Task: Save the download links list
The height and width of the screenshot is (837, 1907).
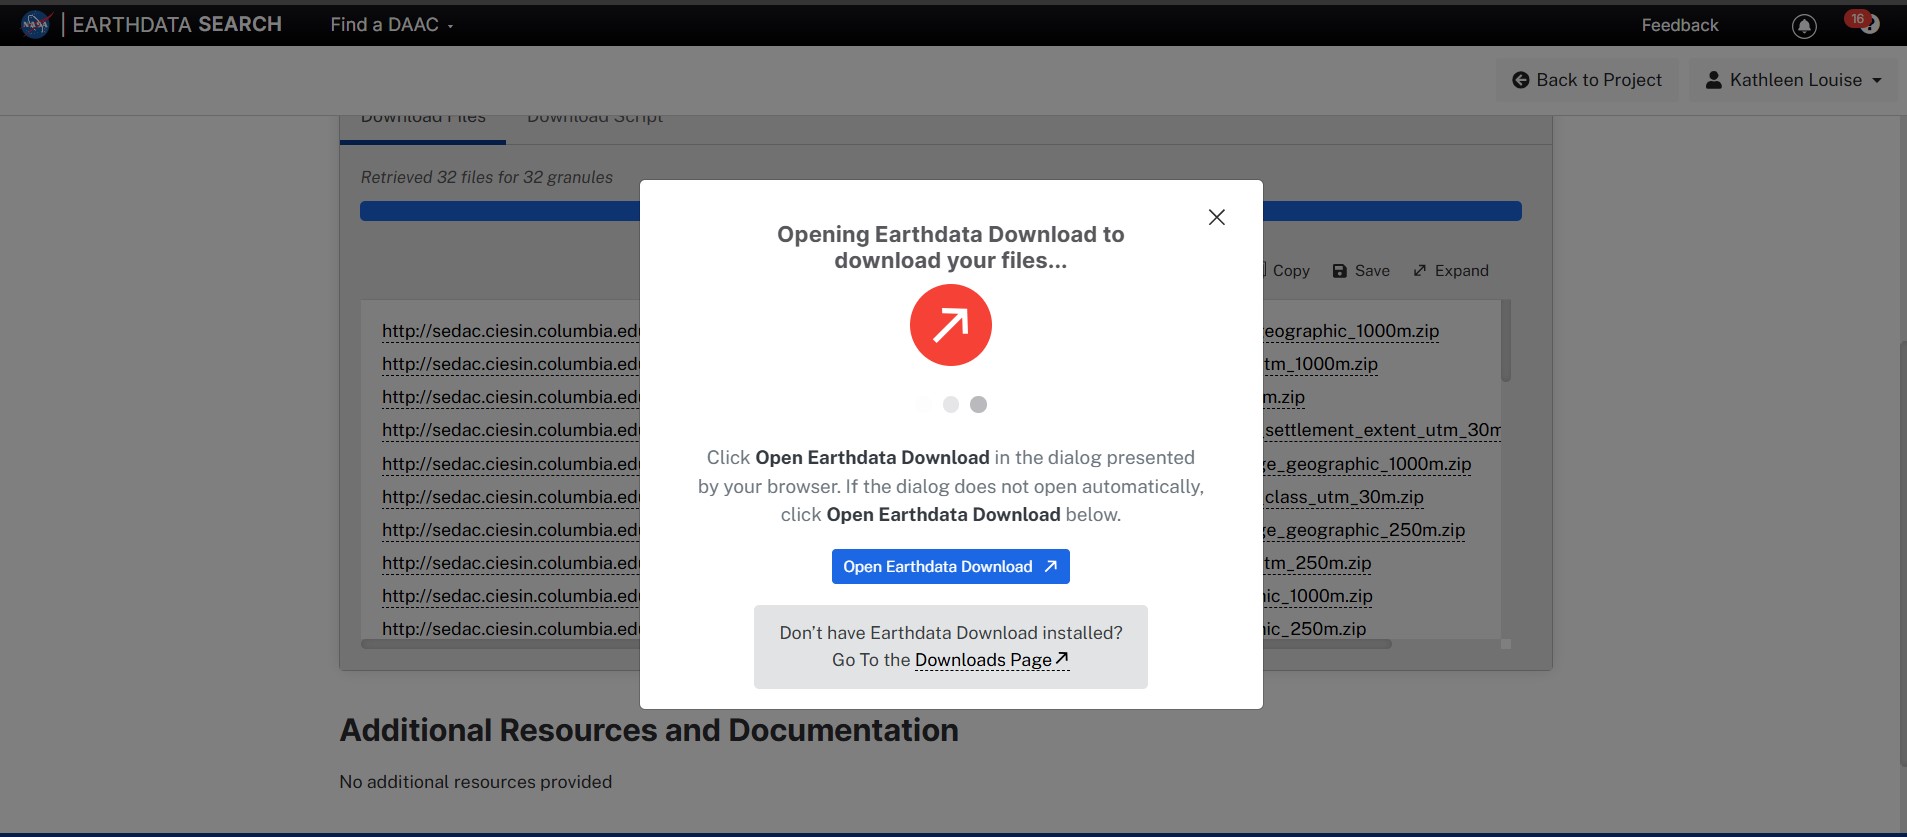Action: [1361, 271]
